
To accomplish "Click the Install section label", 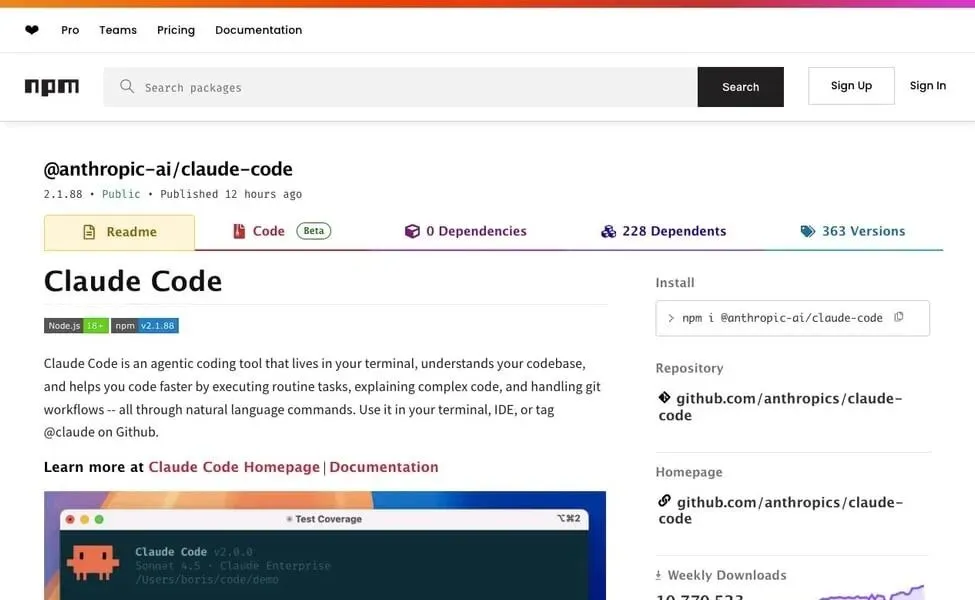I will point(675,282).
